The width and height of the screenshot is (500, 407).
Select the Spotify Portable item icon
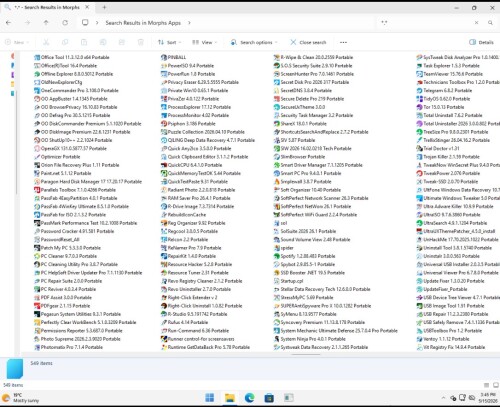[277, 256]
